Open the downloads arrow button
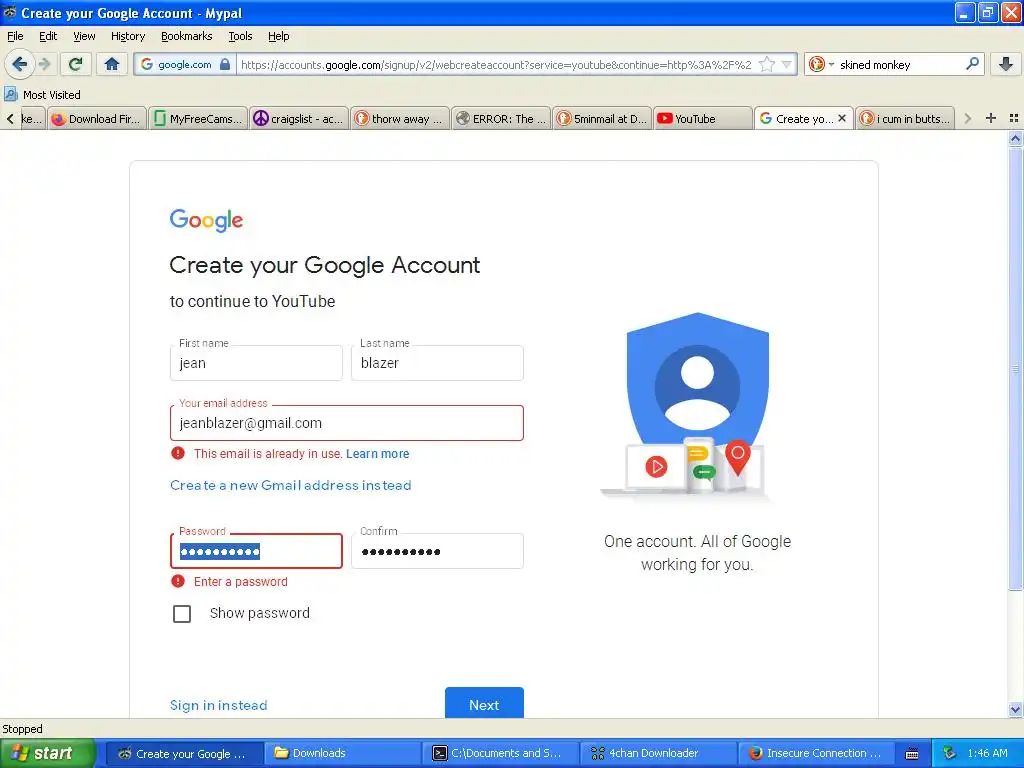 (1006, 64)
